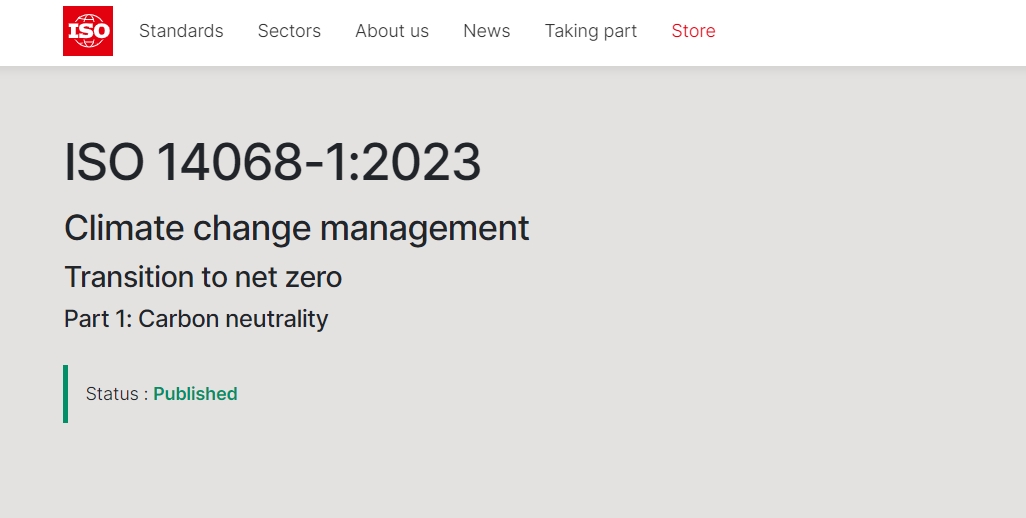Click the Transition to net zero subtitle
The image size is (1026, 518).
(203, 277)
